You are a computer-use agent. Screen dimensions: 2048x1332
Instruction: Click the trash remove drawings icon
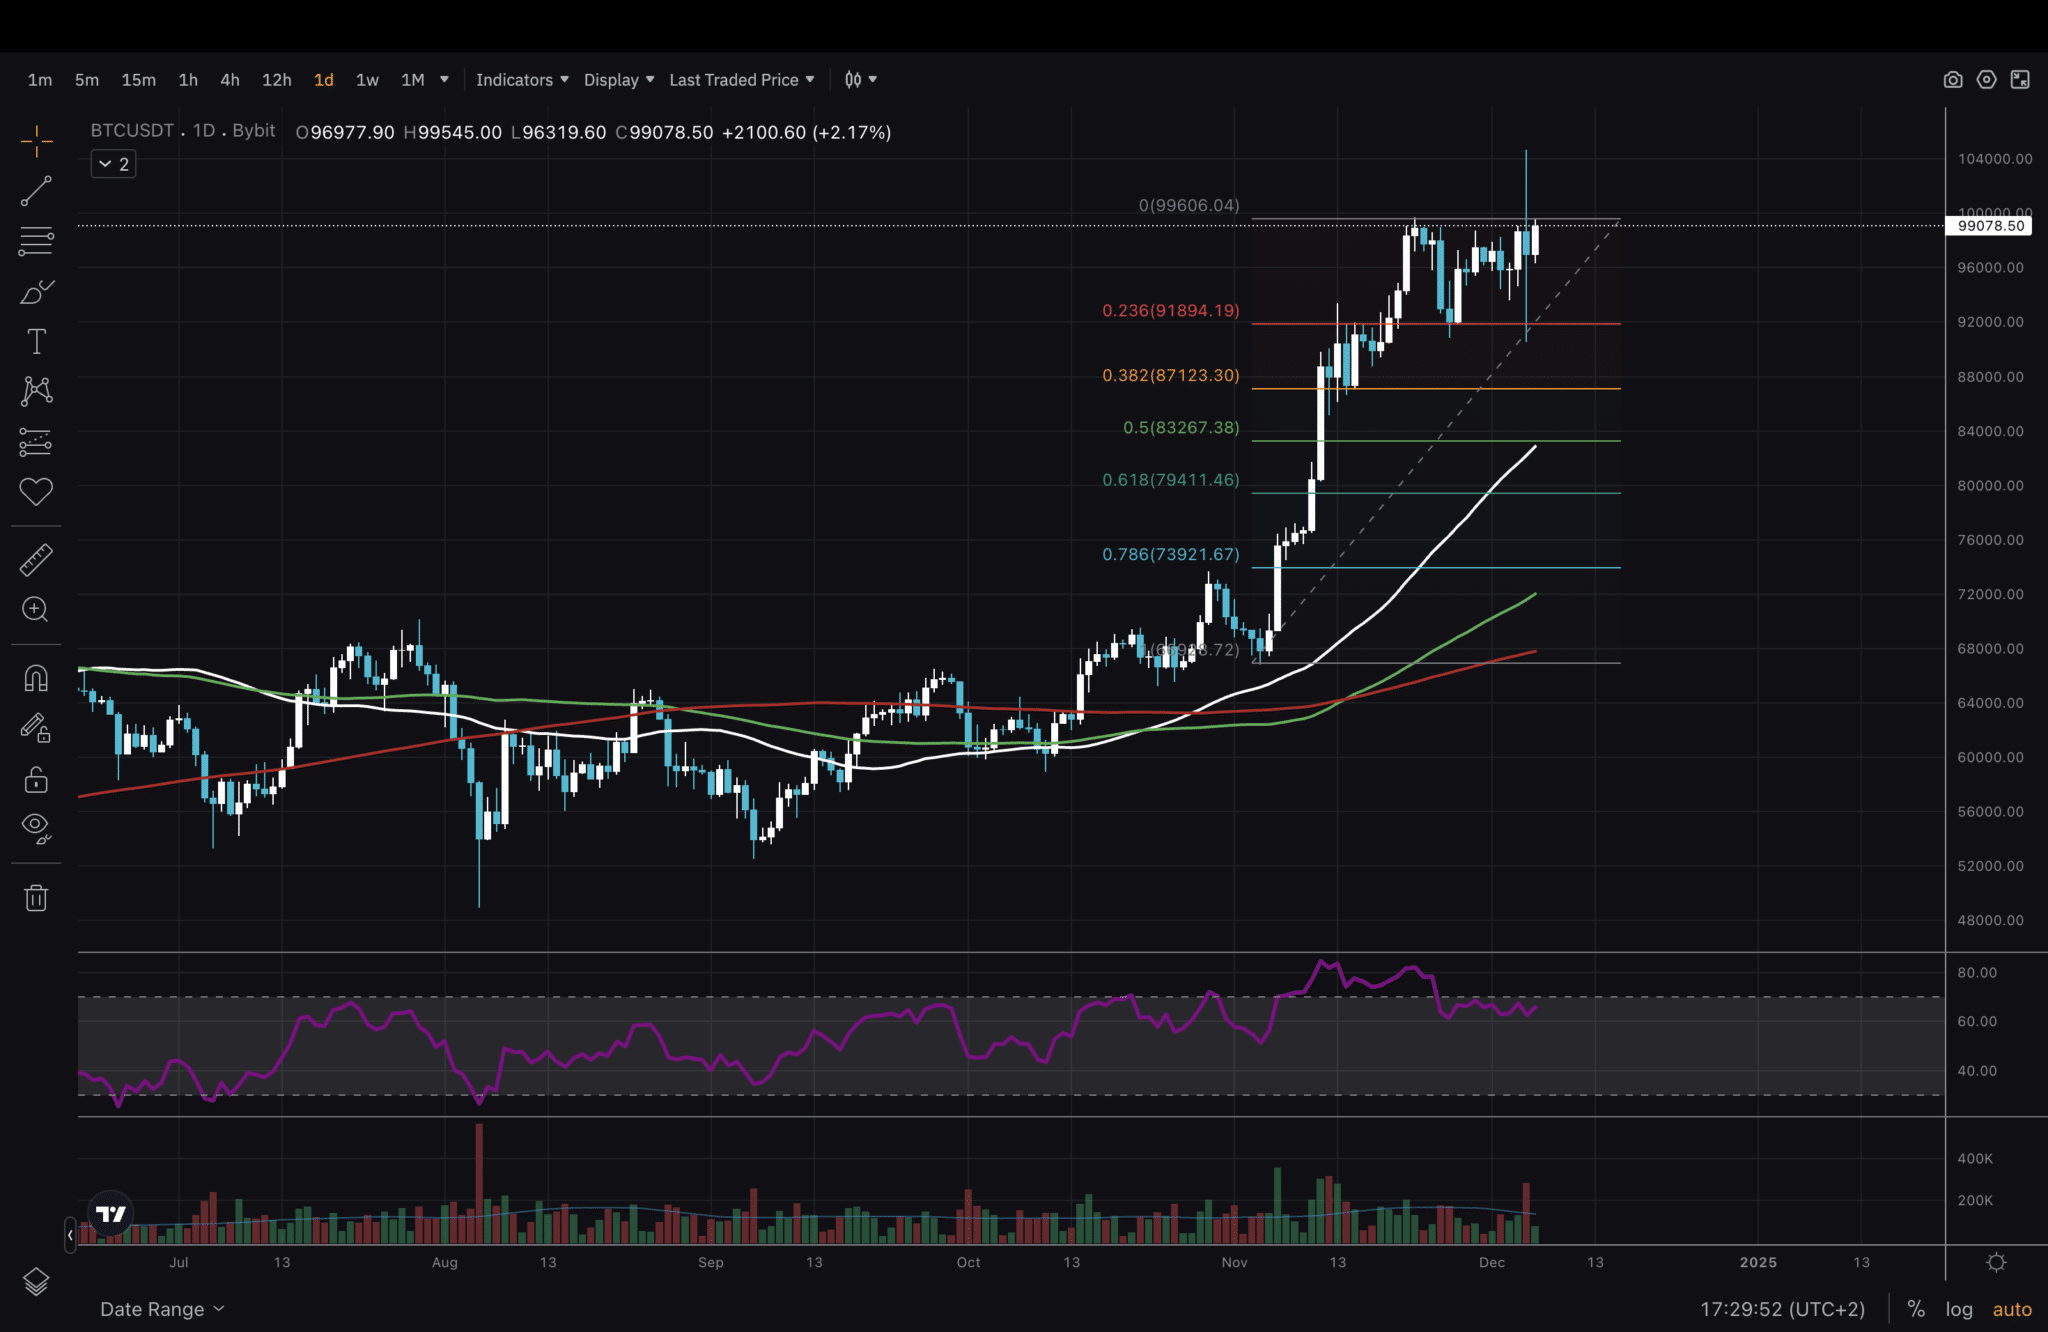pyautogui.click(x=36, y=897)
